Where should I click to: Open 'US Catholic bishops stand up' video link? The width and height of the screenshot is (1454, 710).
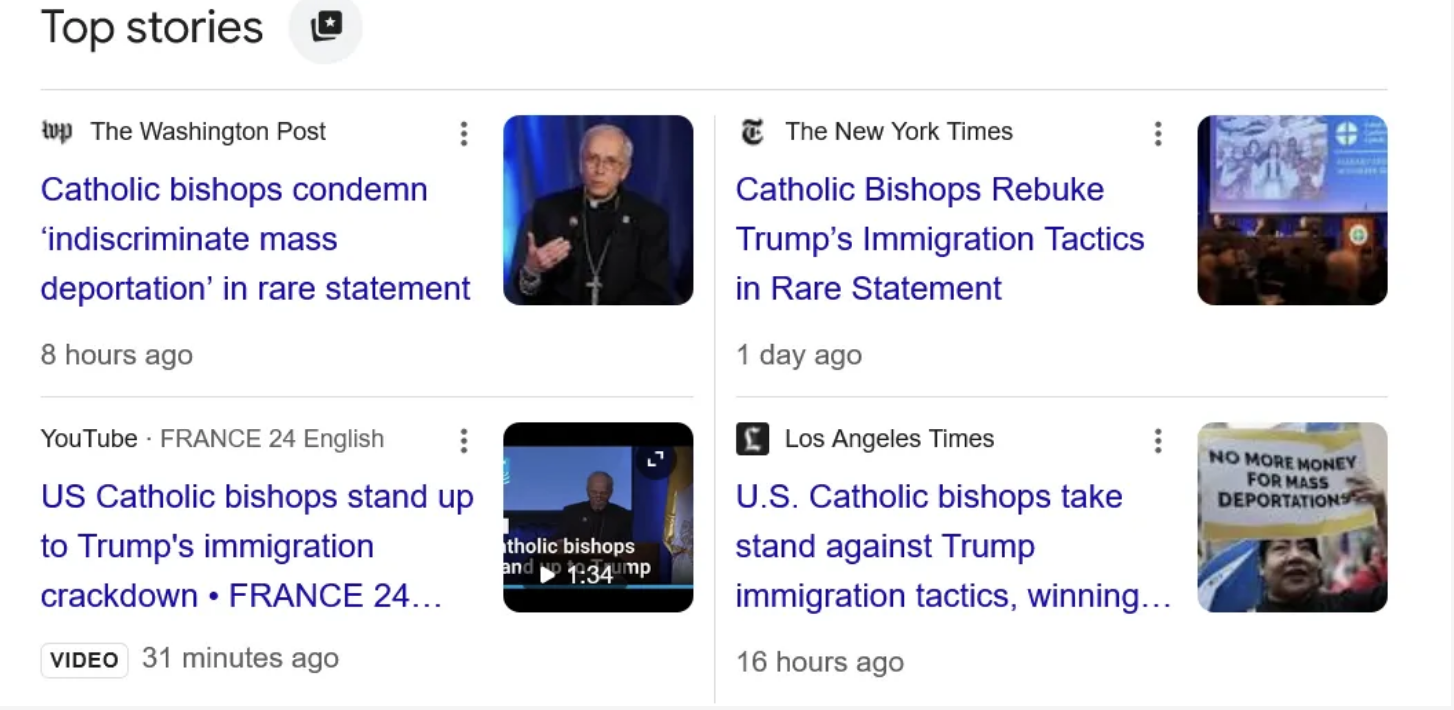(x=256, y=546)
